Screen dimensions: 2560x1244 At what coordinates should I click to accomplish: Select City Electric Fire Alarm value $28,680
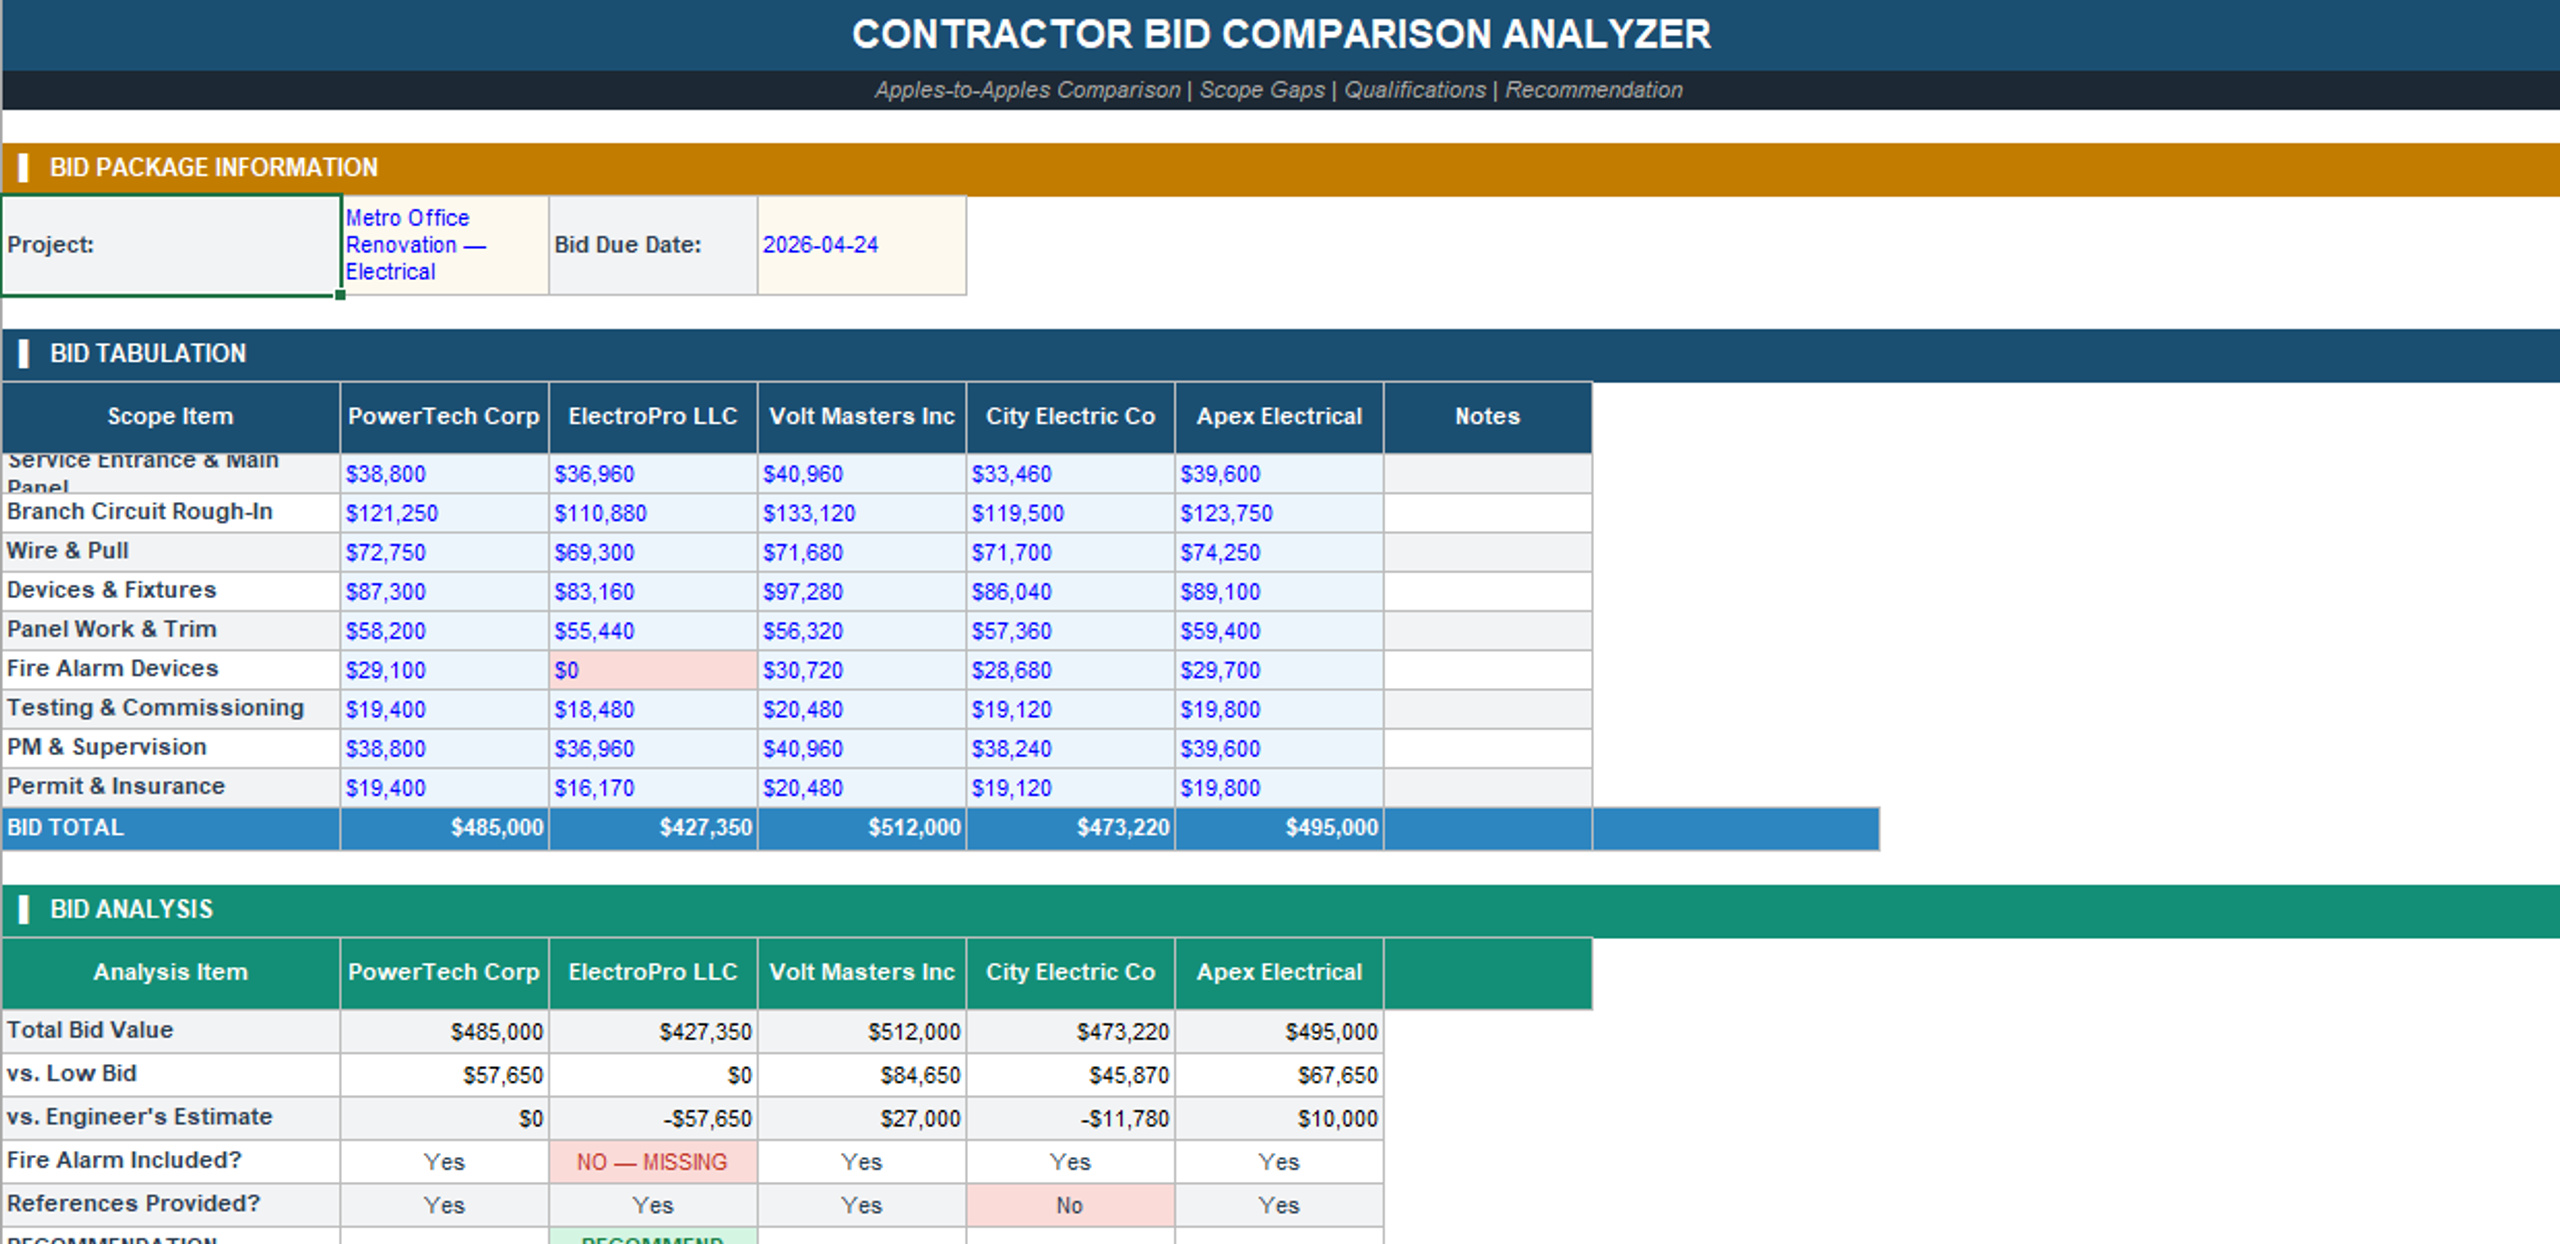[x=1071, y=670]
